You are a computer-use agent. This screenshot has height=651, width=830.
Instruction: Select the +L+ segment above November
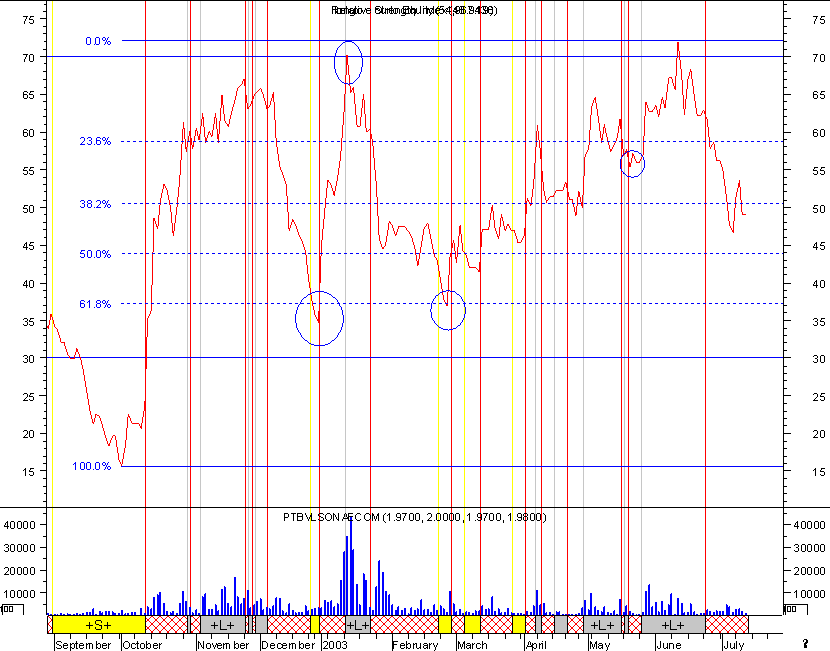(x=223, y=625)
